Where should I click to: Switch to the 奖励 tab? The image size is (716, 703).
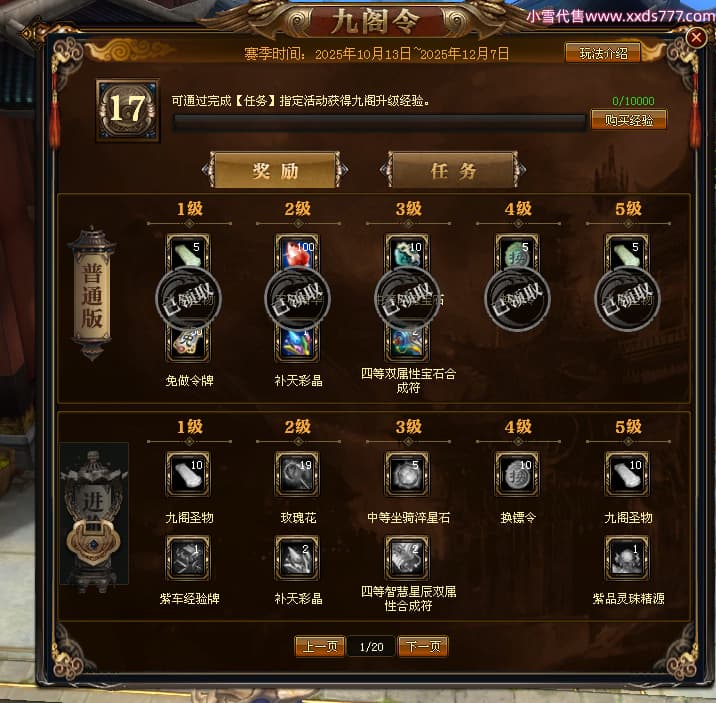coord(275,170)
